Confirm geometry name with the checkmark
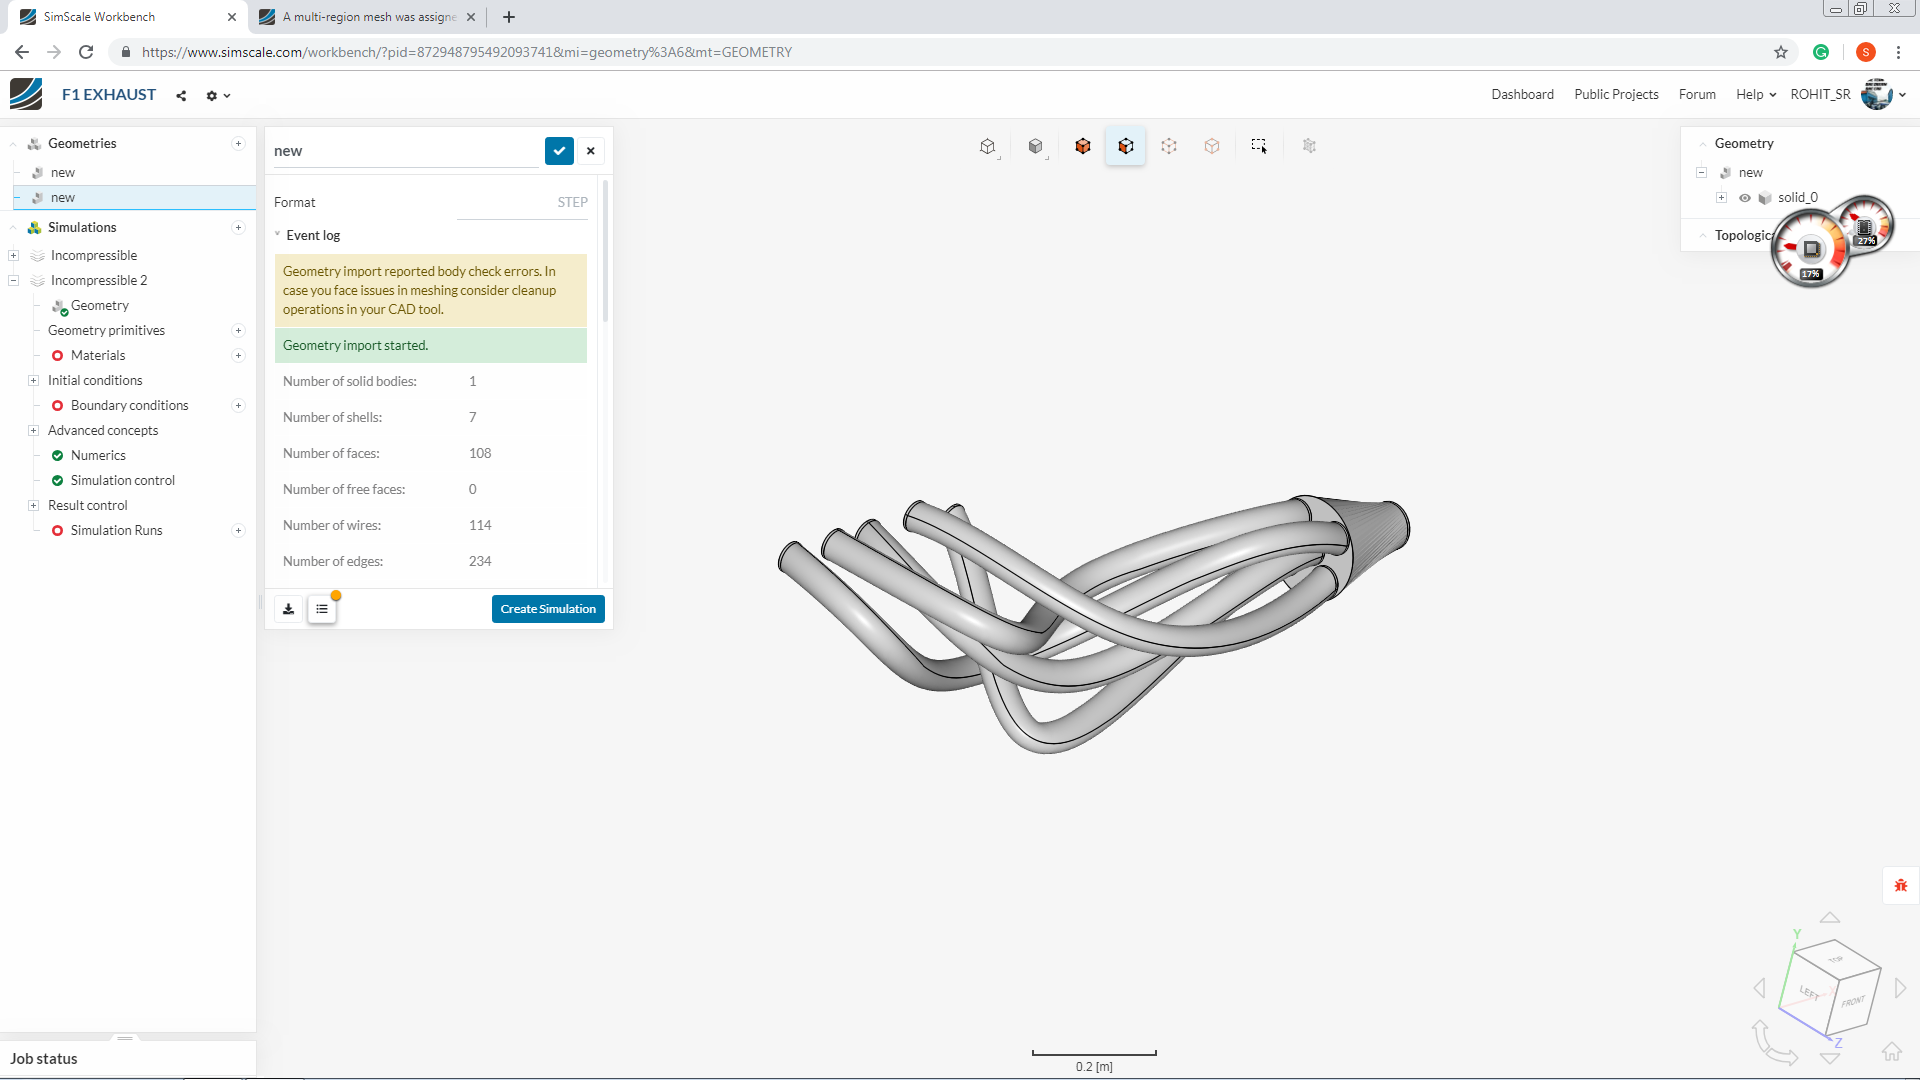The image size is (1920, 1080). point(559,151)
